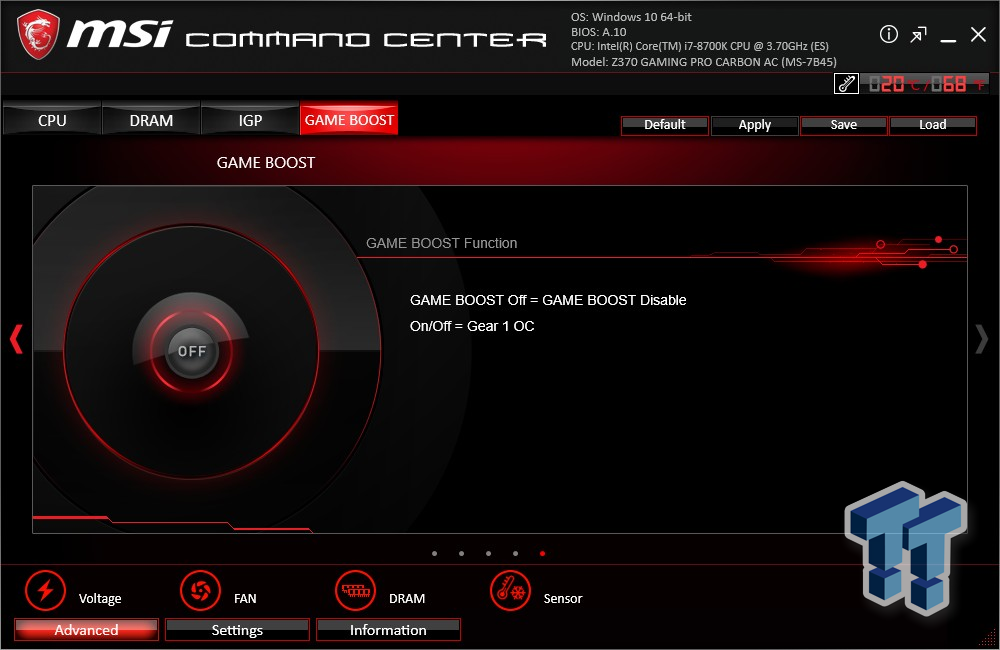The width and height of the screenshot is (1000, 650).
Task: Click the Voltage label text
Action: (100, 598)
